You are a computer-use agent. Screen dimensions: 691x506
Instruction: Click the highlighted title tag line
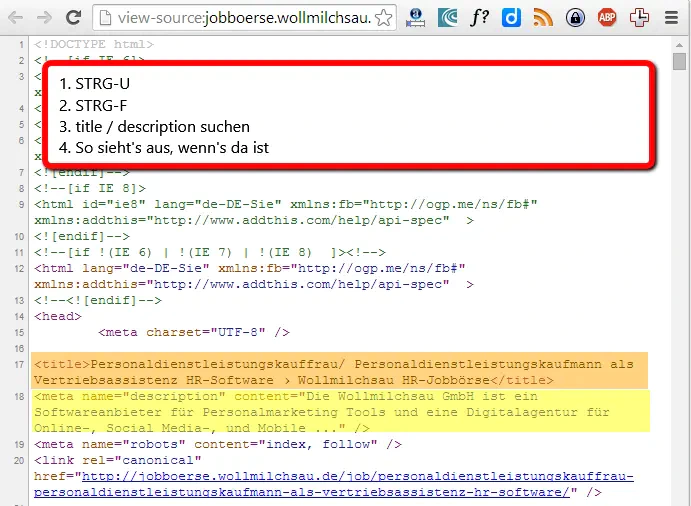[x=339, y=371]
